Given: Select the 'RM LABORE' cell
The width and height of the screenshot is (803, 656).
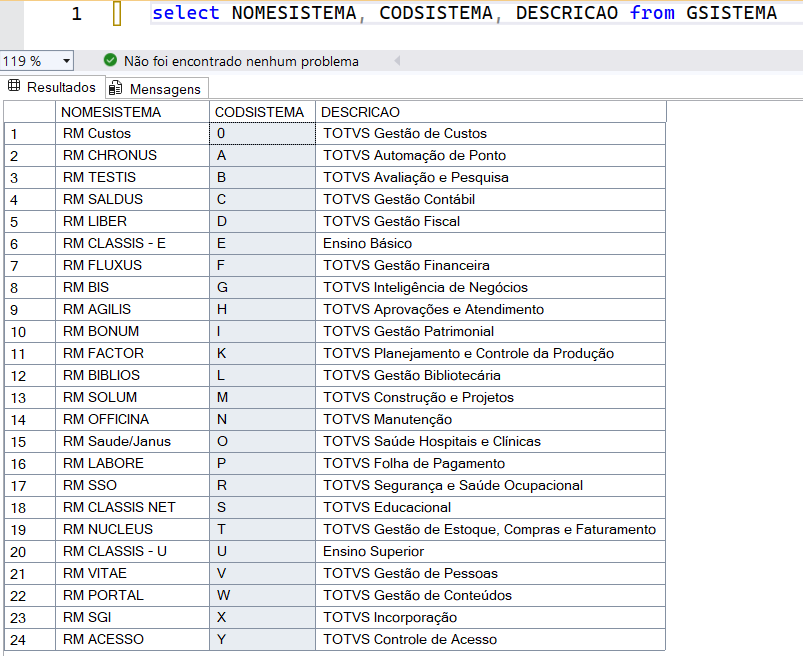Looking at the screenshot, I should [133, 464].
